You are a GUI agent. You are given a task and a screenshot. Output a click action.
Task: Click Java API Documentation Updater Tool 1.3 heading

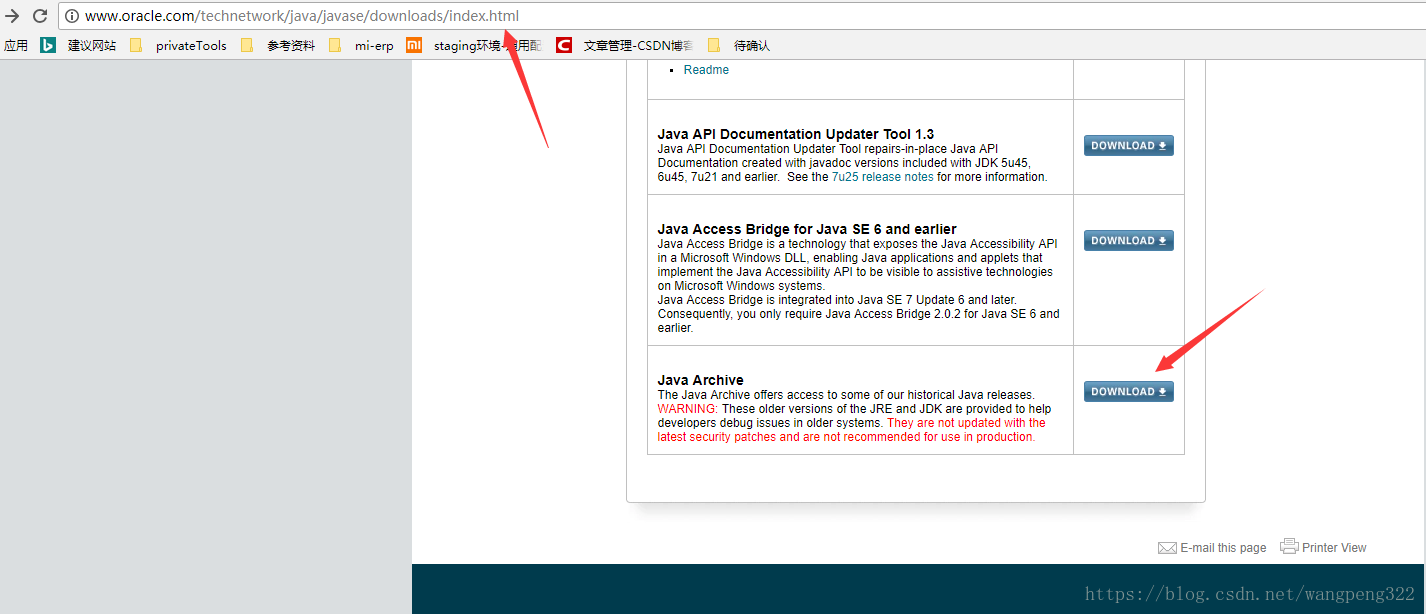(x=795, y=134)
